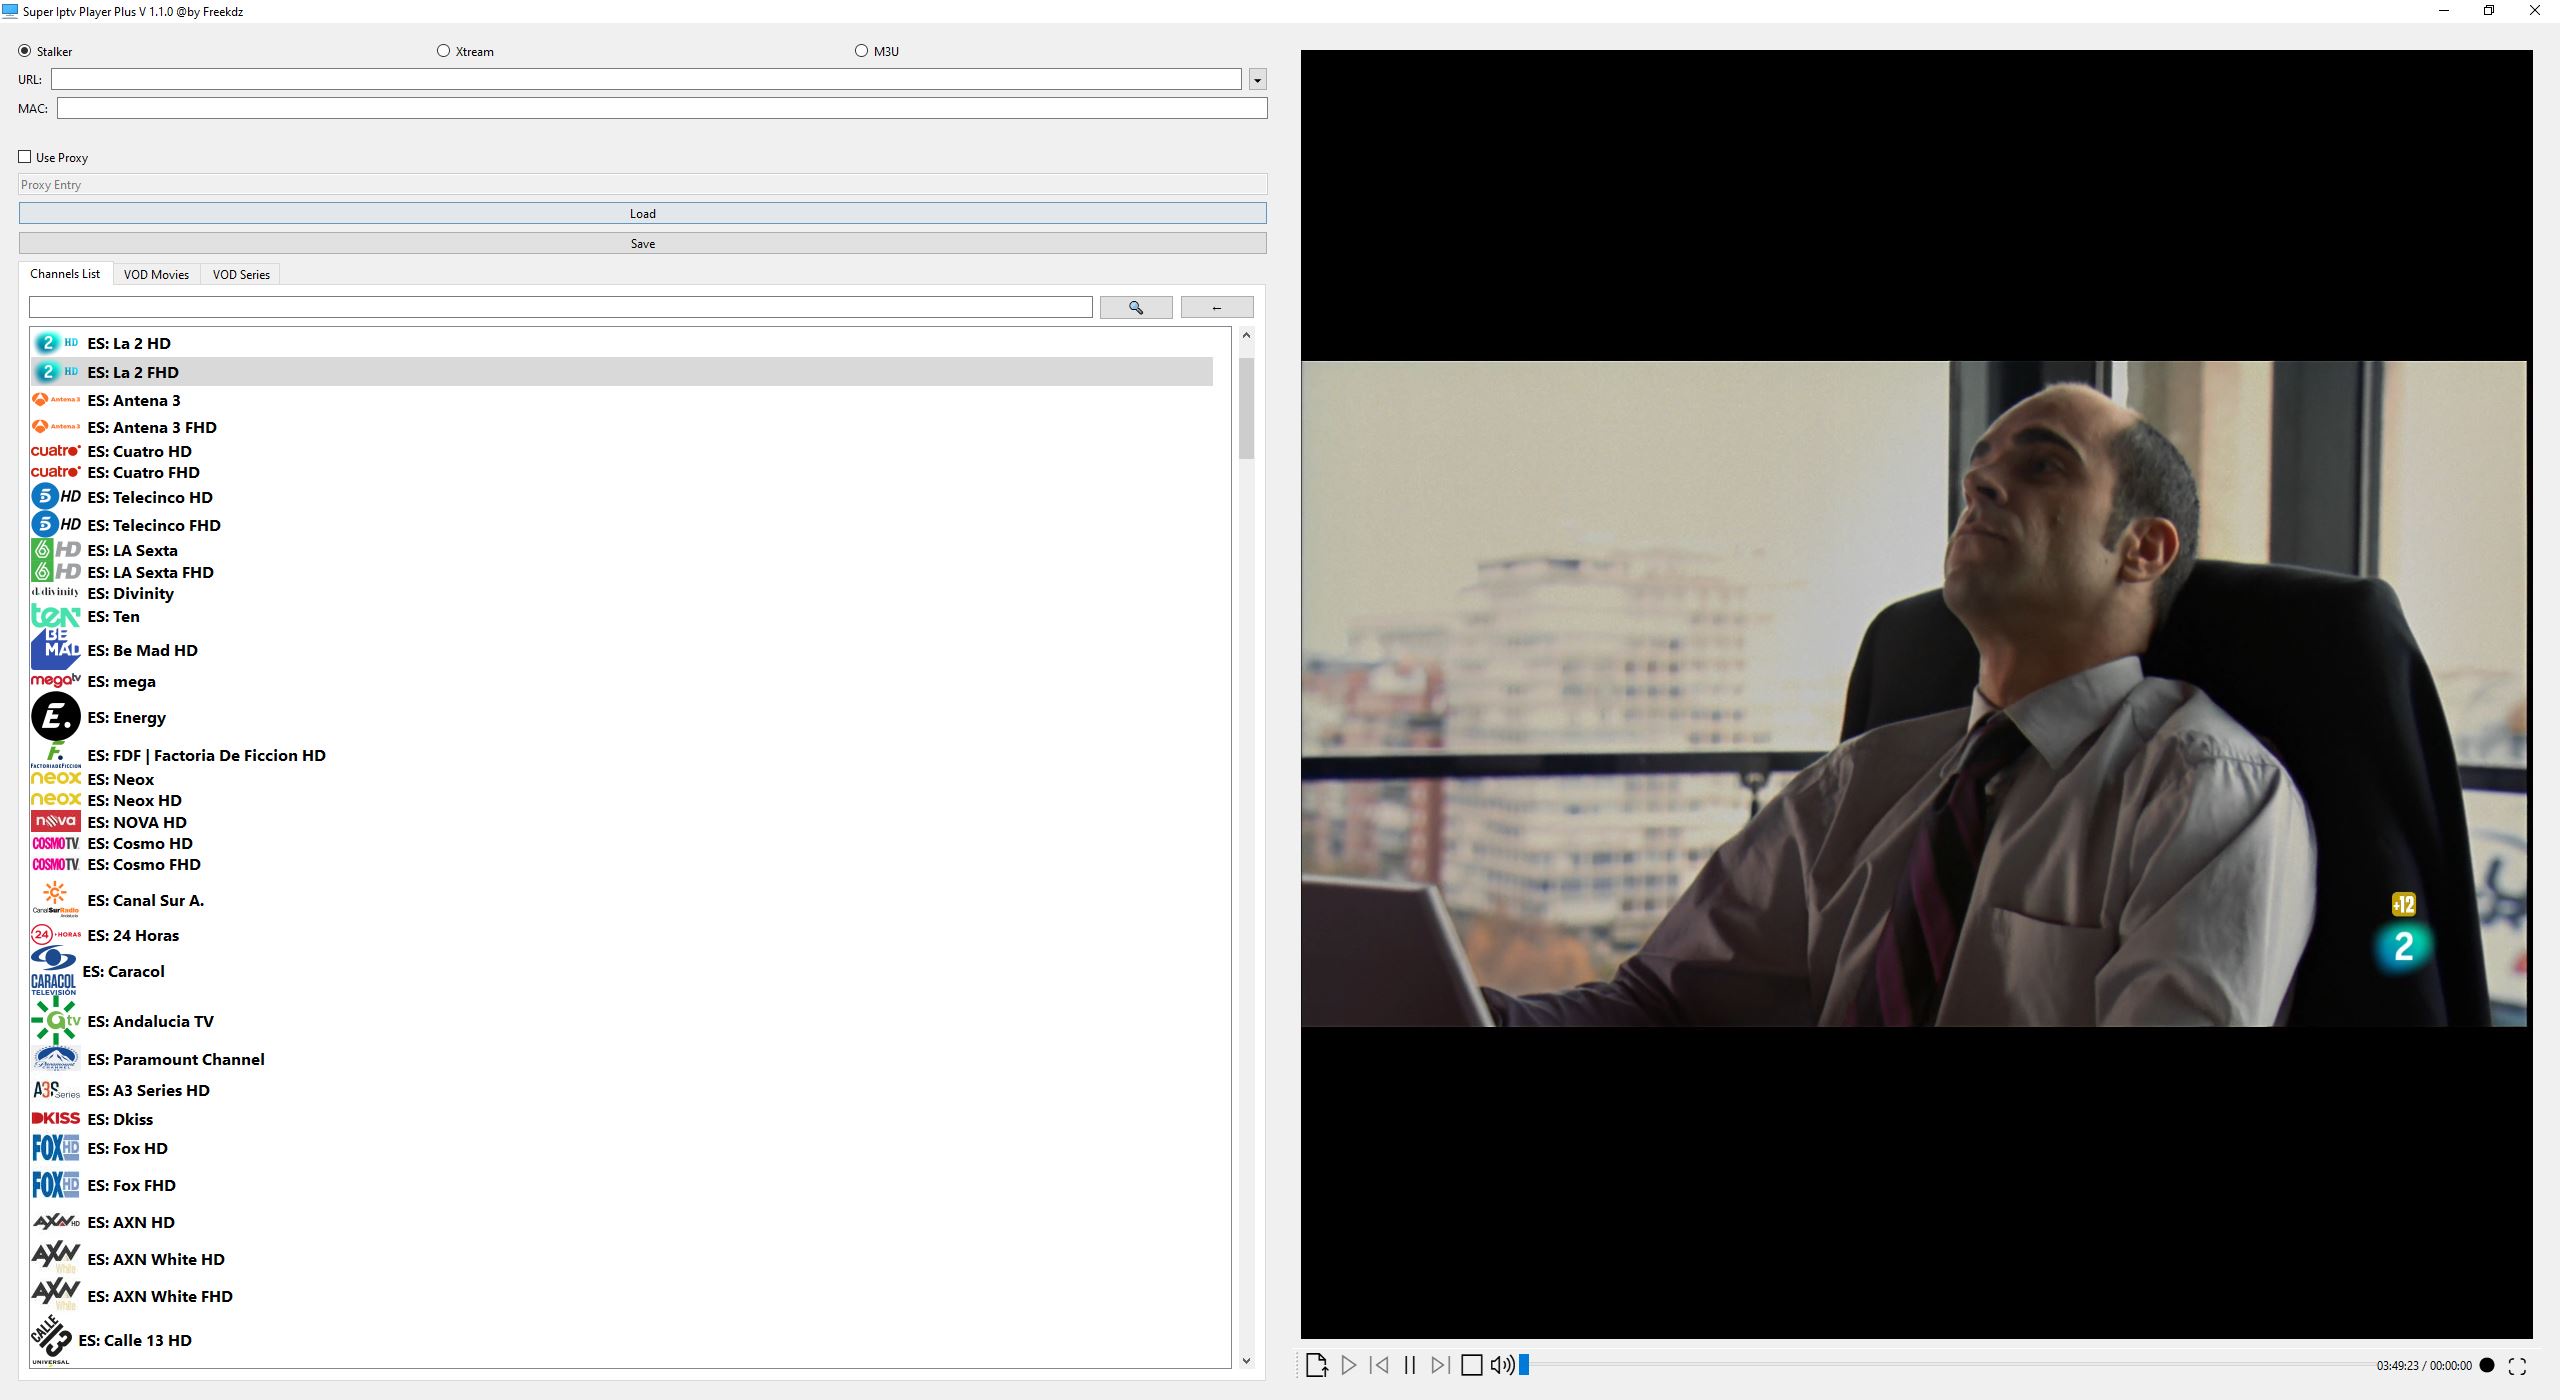Select channel ES: AXN White FHD

coord(622,1296)
